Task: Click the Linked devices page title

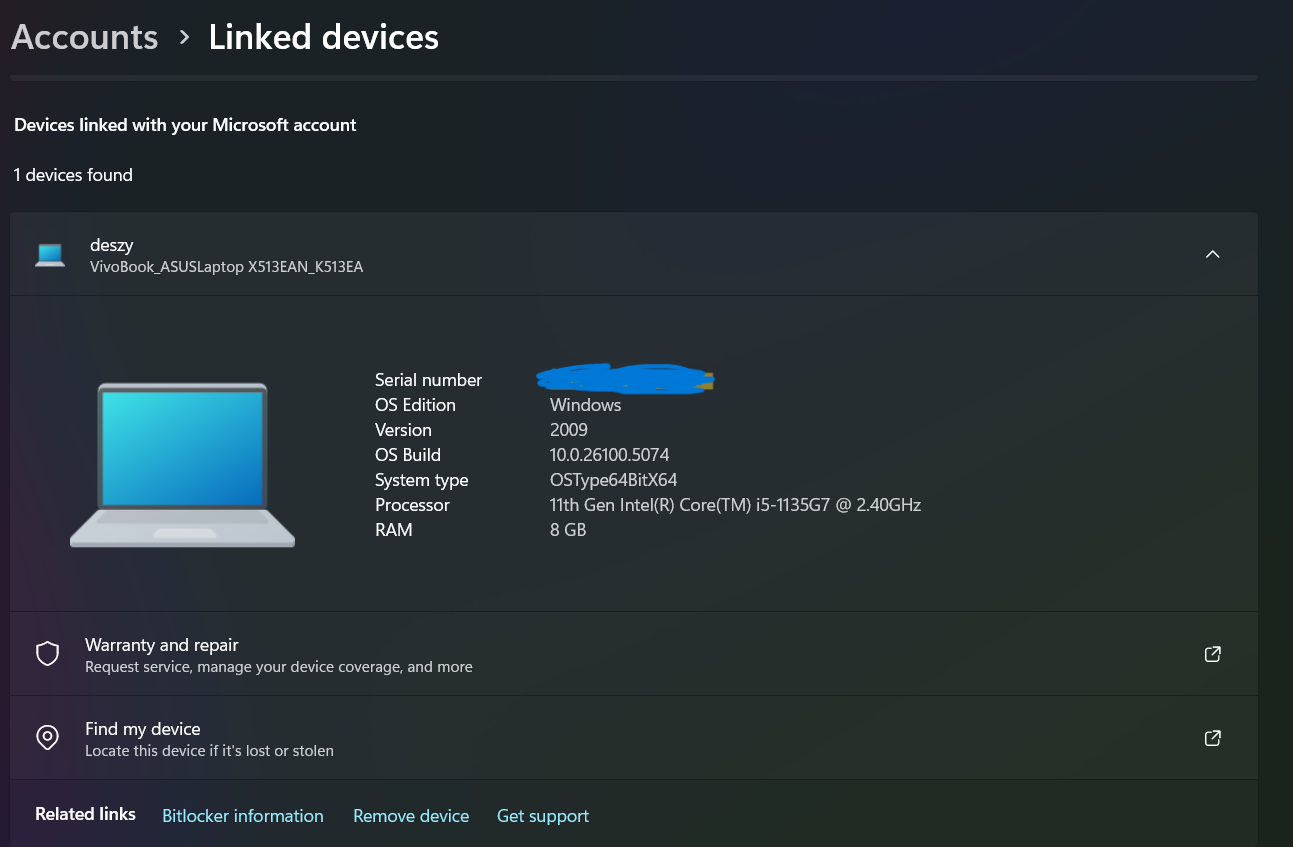Action: 323,37
